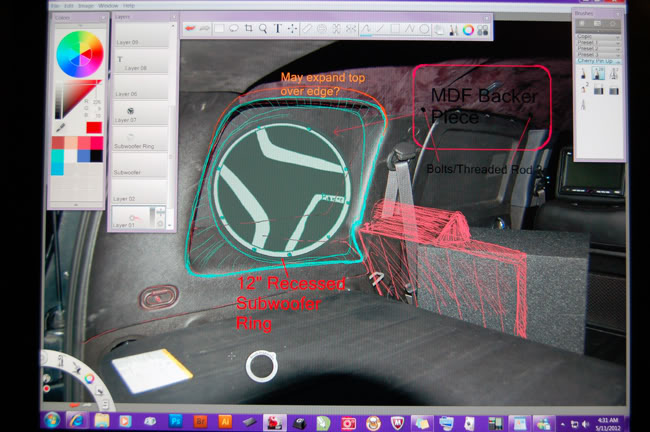Select Layer 07 in the Layers panel
Screen dimensions: 650x432
141,113
